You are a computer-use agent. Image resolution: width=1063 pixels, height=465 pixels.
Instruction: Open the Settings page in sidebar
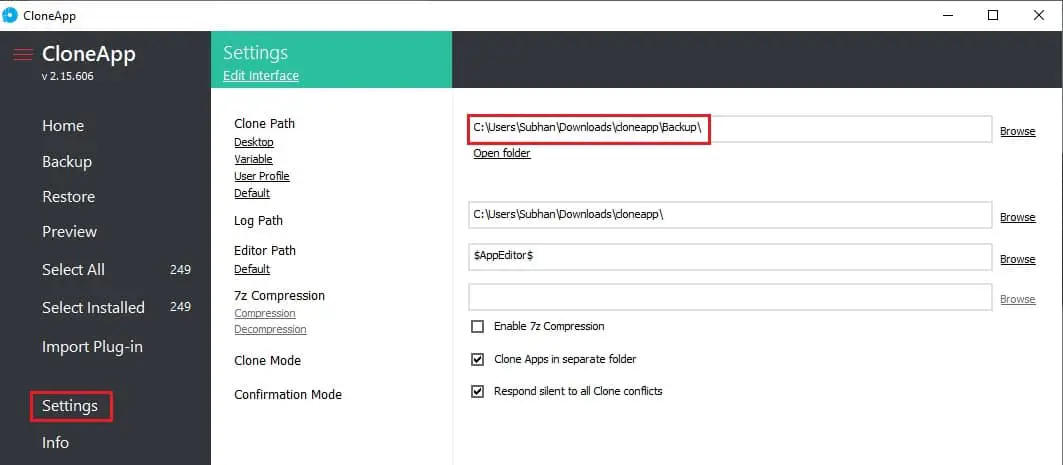point(70,405)
